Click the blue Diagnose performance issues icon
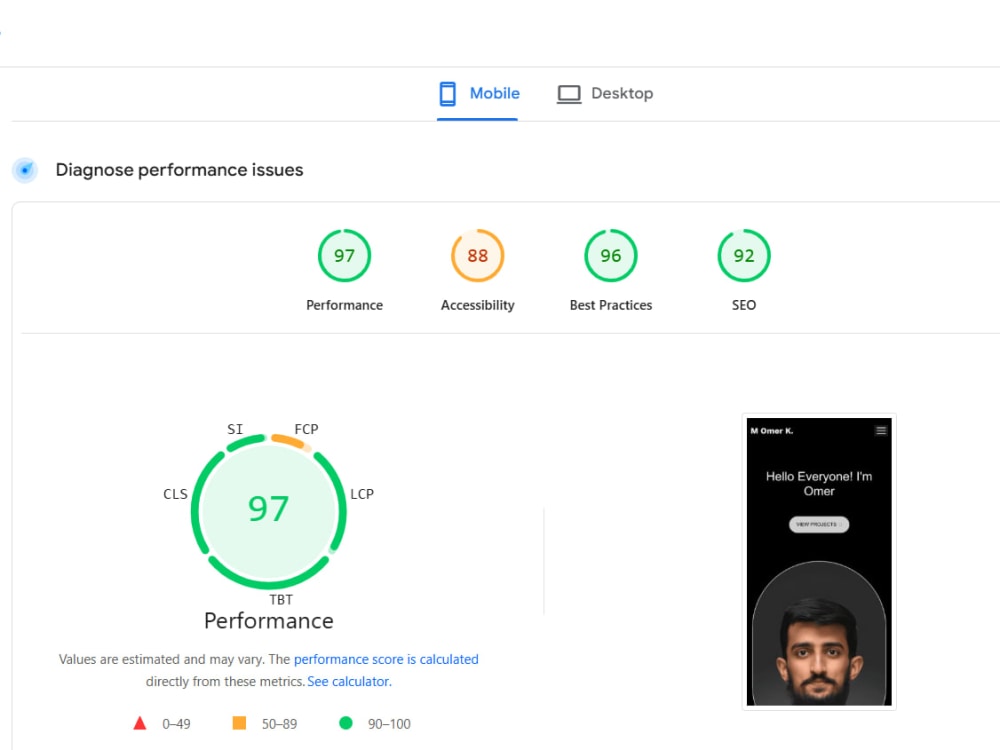 [x=26, y=170]
